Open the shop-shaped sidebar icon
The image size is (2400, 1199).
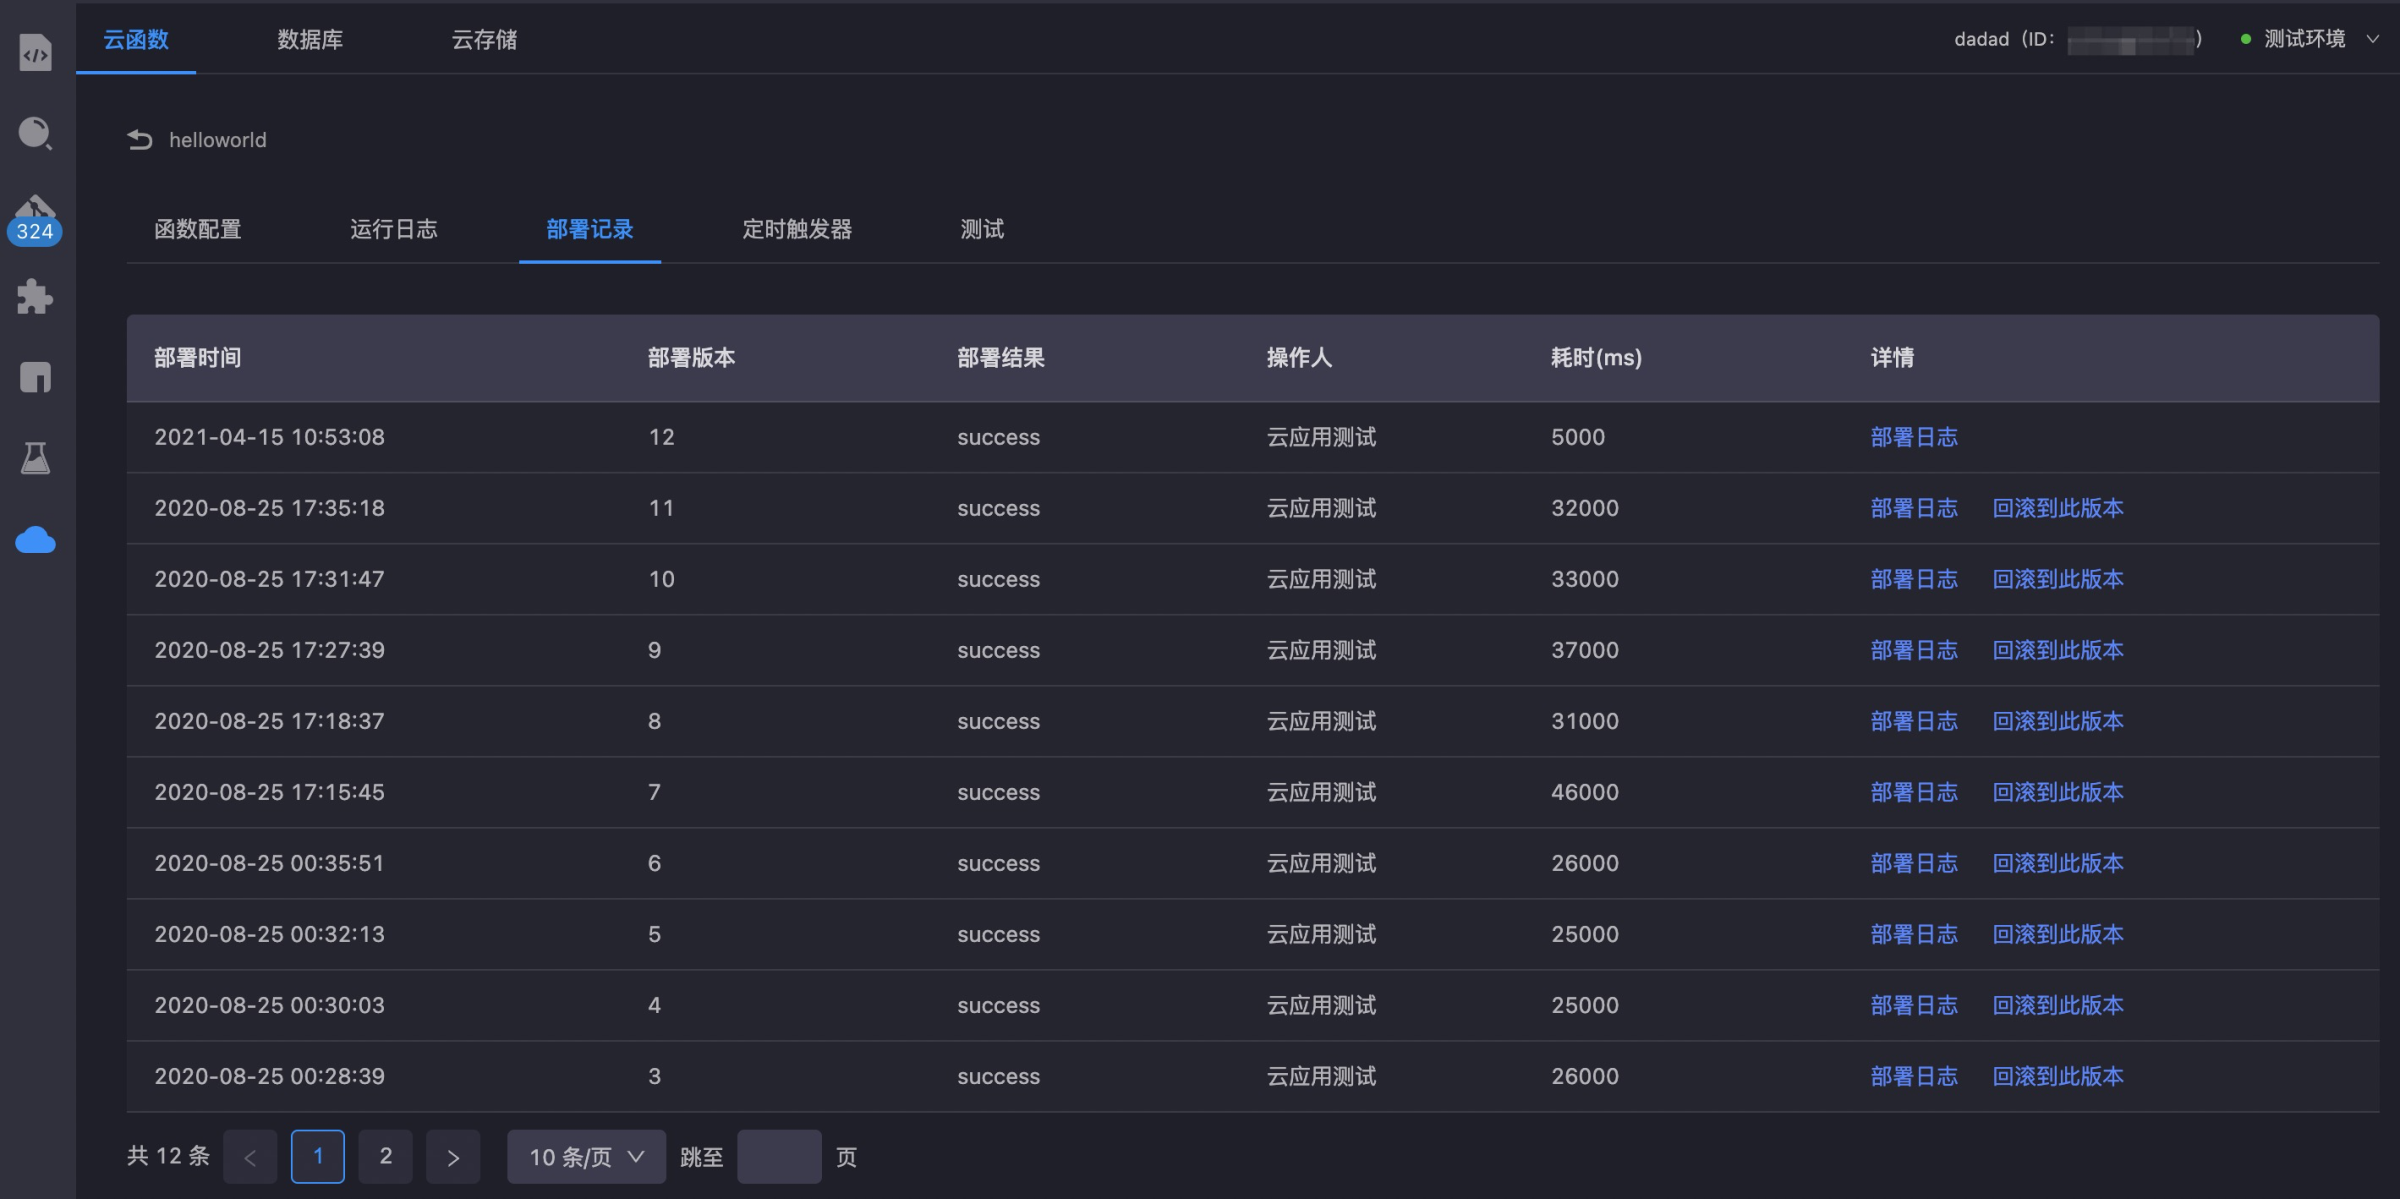click(x=35, y=377)
